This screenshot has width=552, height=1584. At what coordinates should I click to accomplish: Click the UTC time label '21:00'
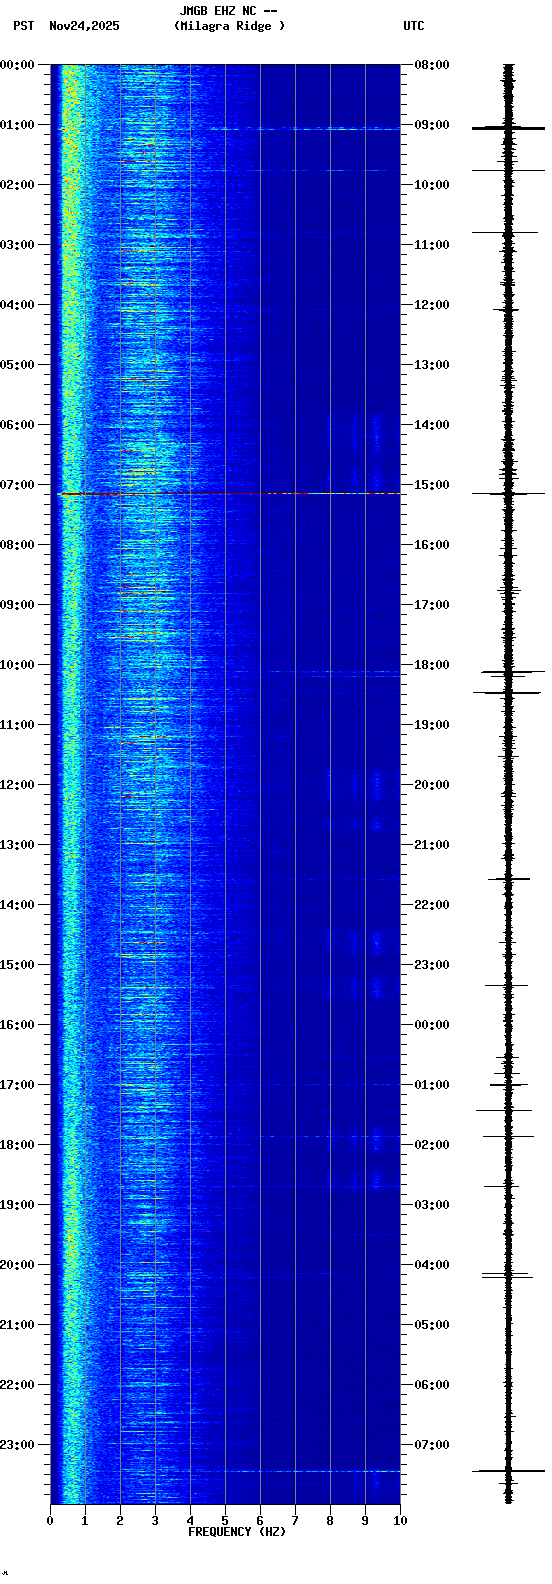click(x=432, y=845)
